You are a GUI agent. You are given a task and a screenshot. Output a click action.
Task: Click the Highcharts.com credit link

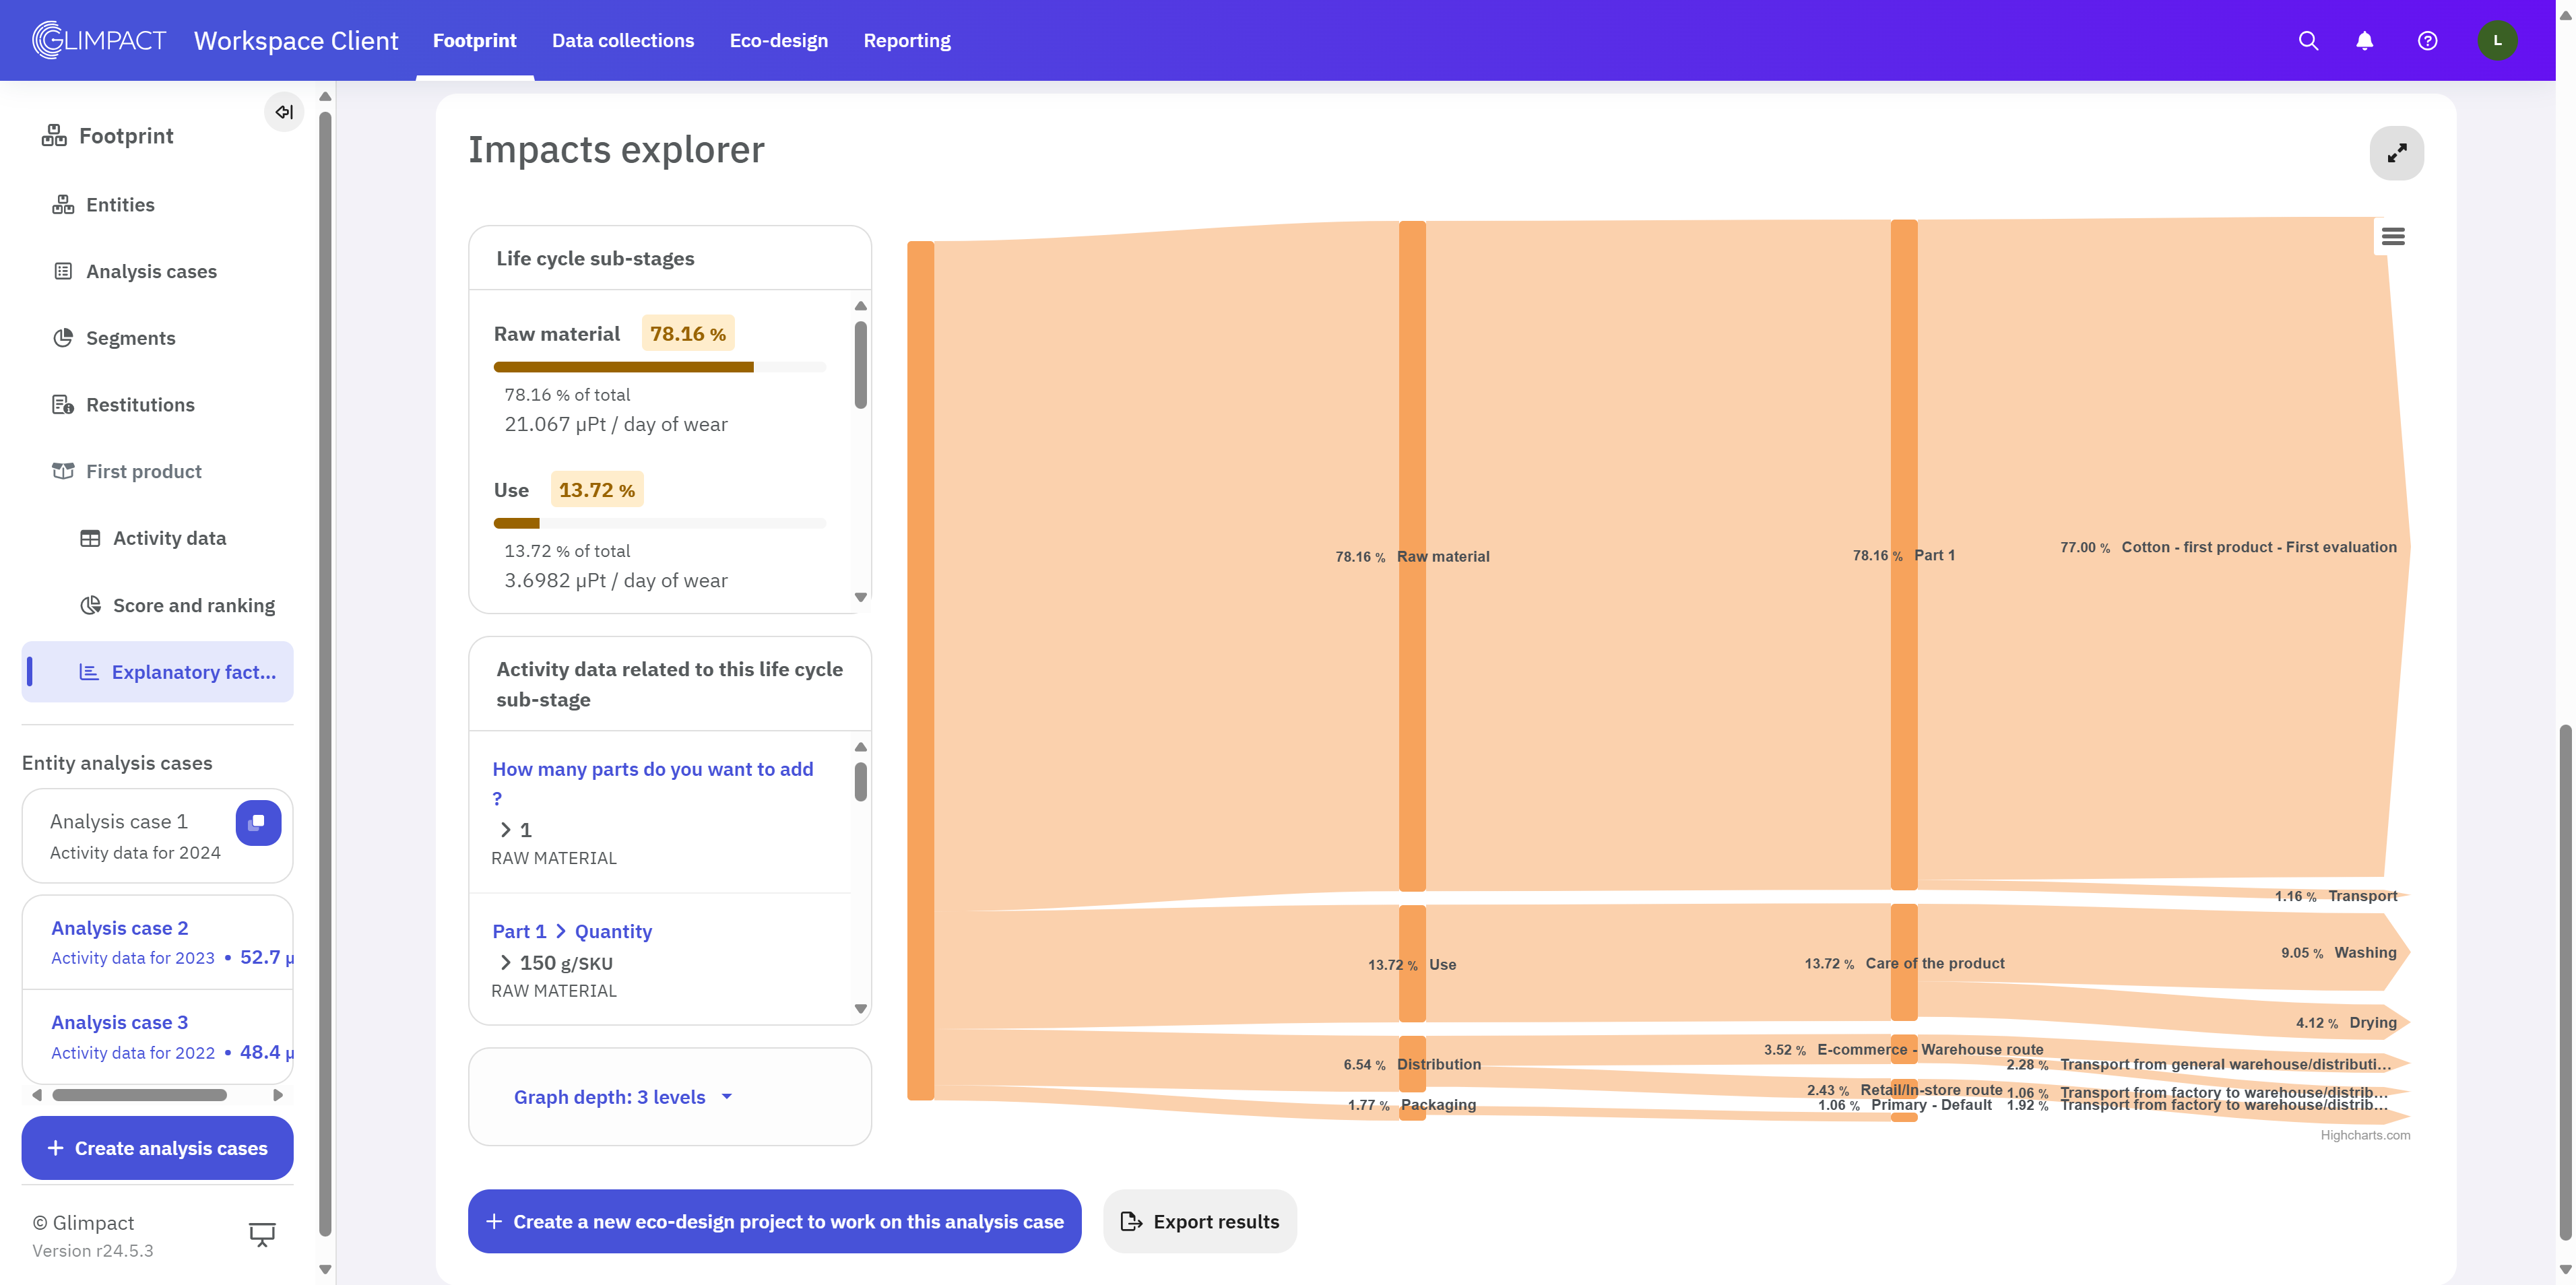pyautogui.click(x=2364, y=1134)
